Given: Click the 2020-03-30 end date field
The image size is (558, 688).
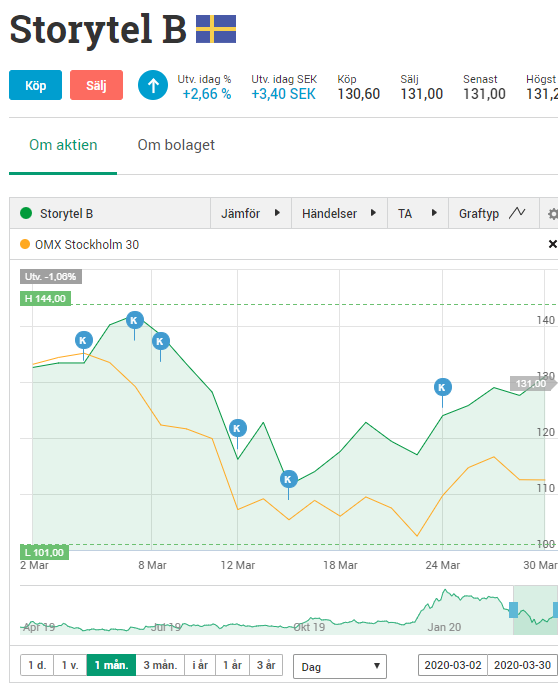Looking at the screenshot, I should [x=522, y=665].
